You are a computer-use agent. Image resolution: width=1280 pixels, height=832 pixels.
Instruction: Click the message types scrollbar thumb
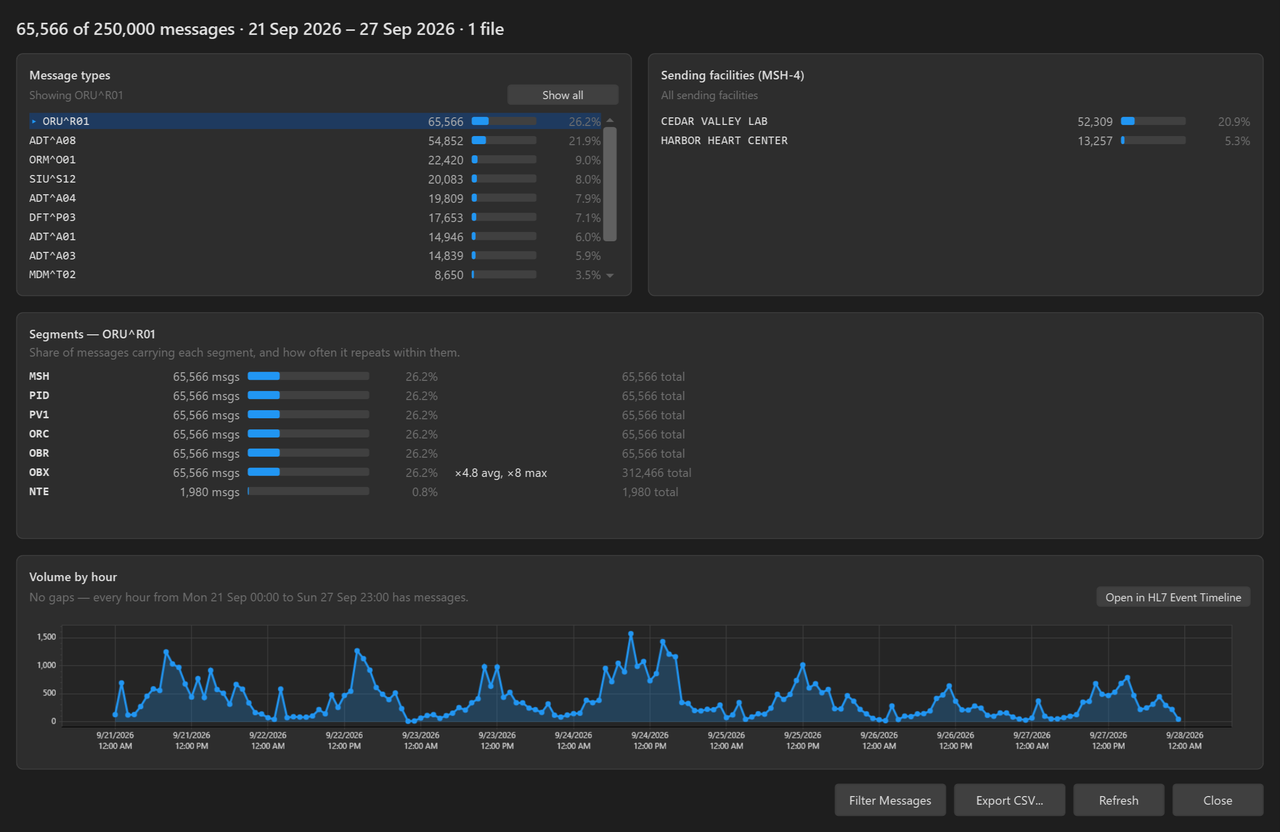coord(610,184)
